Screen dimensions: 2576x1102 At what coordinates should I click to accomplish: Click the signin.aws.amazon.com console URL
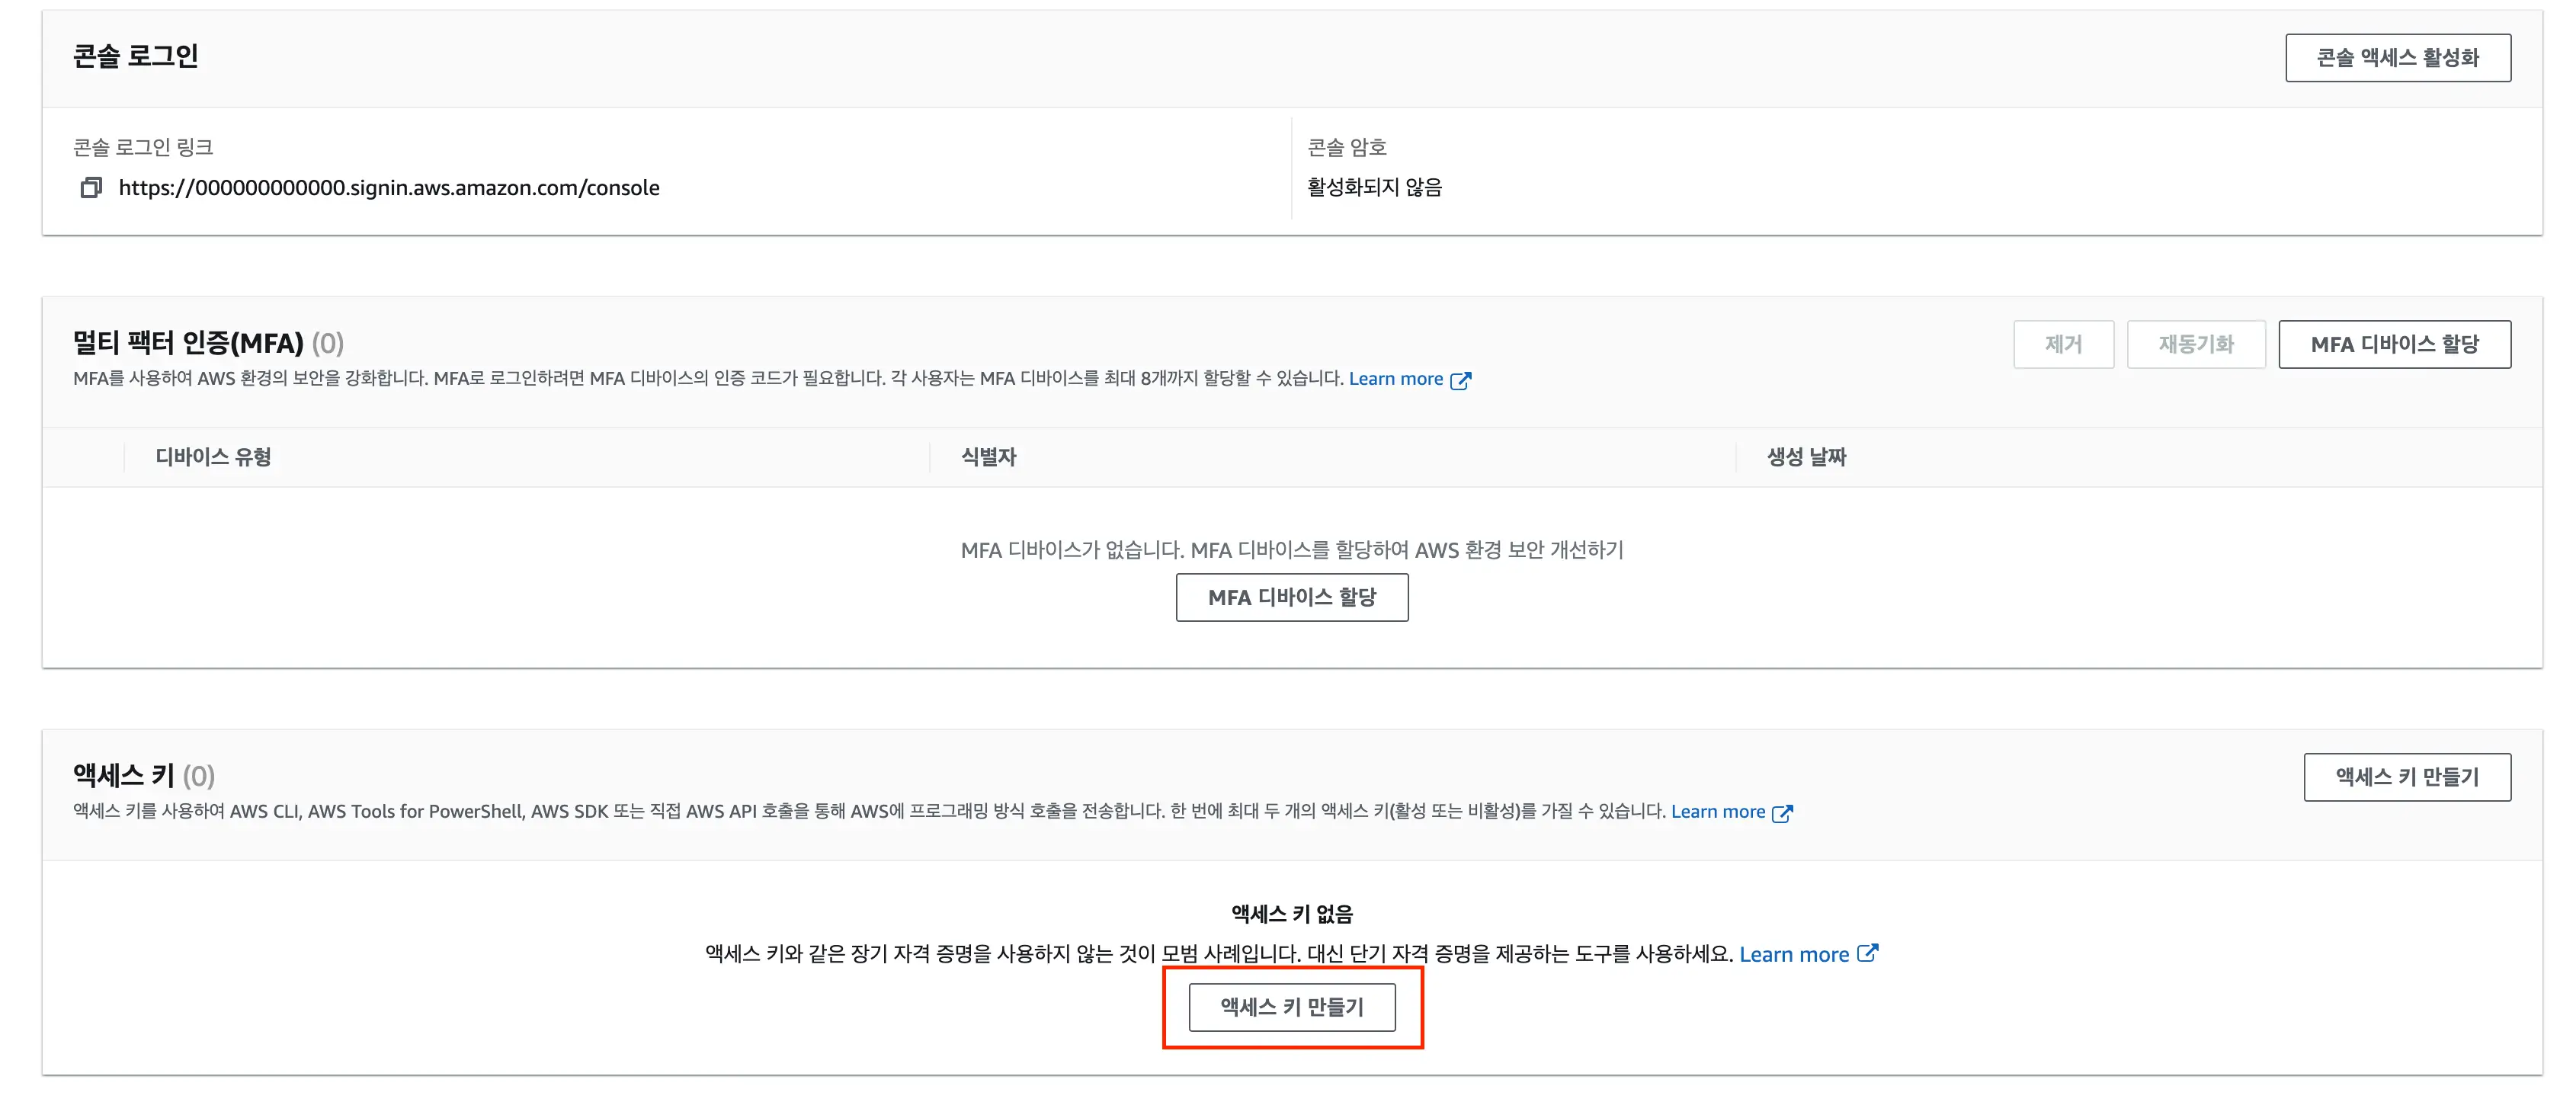coord(389,188)
